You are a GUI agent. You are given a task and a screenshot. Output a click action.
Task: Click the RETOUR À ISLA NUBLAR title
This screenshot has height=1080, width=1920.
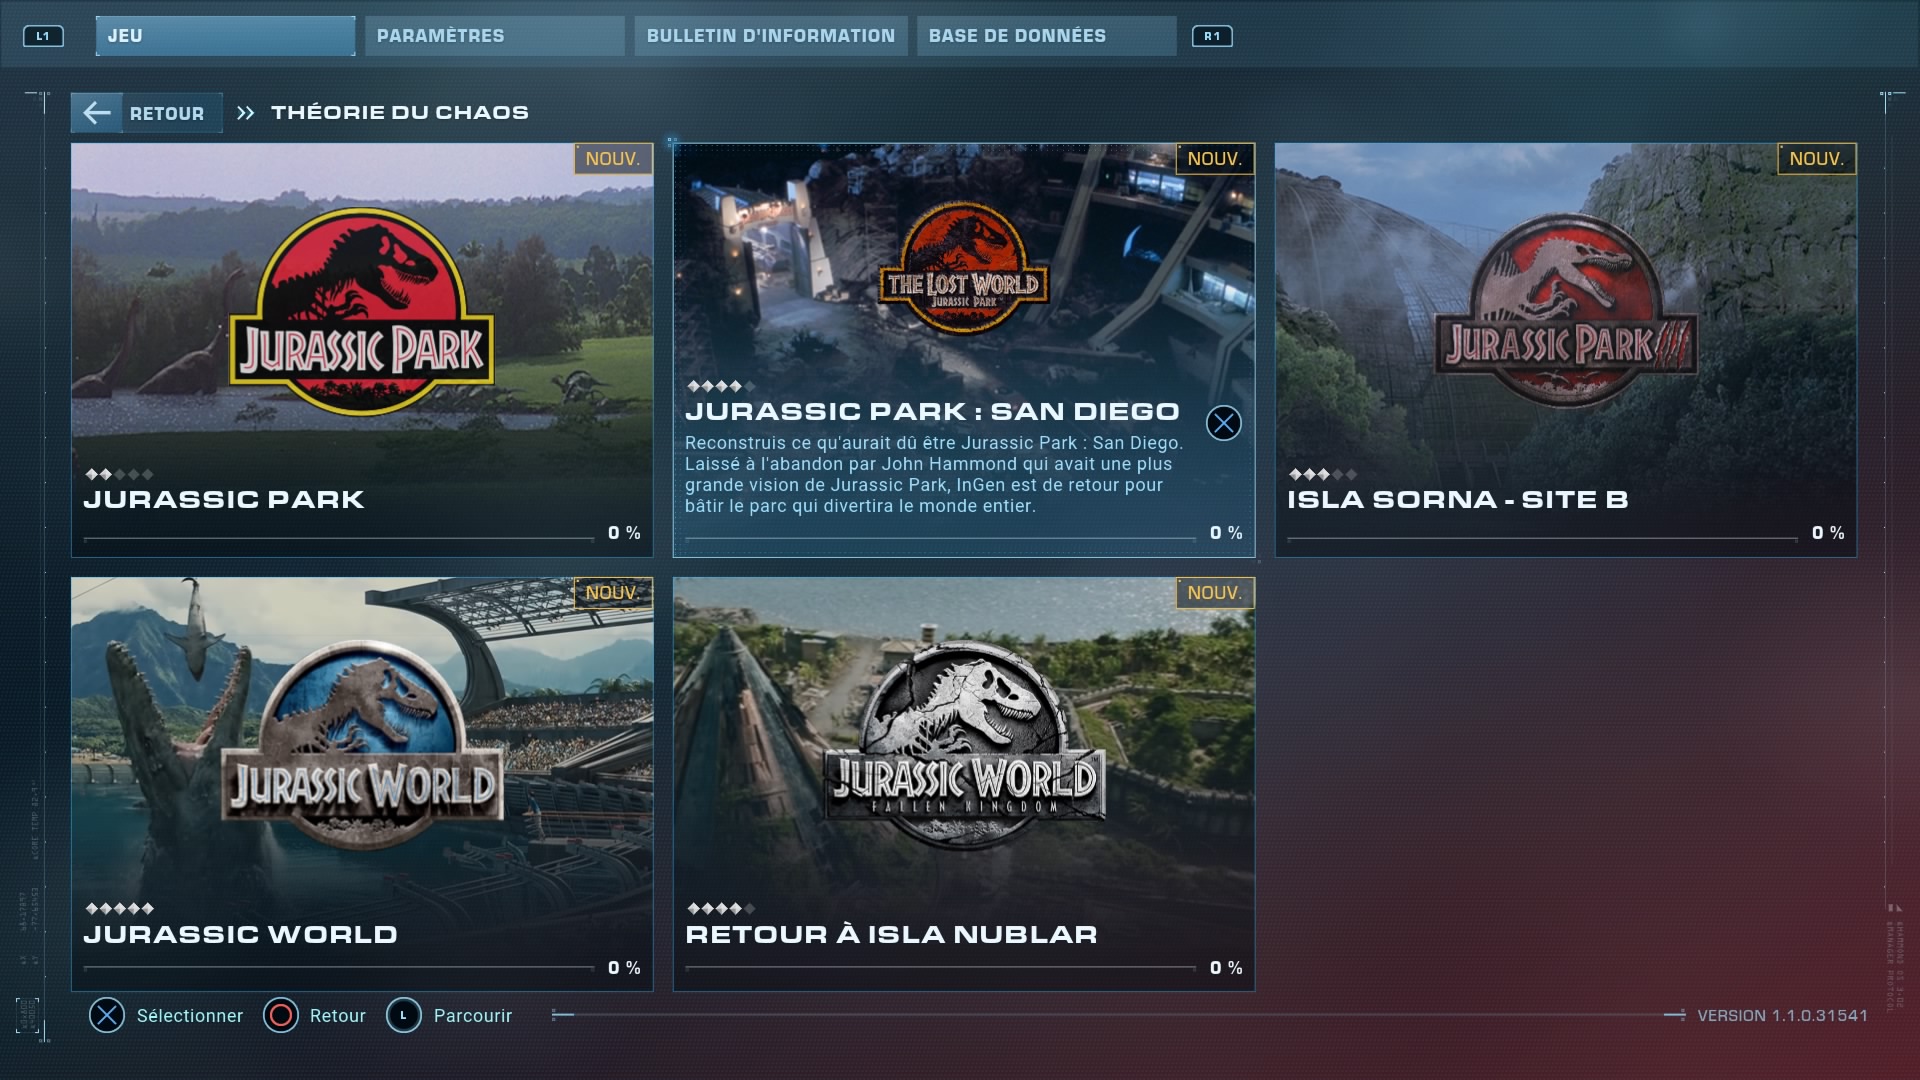(891, 934)
